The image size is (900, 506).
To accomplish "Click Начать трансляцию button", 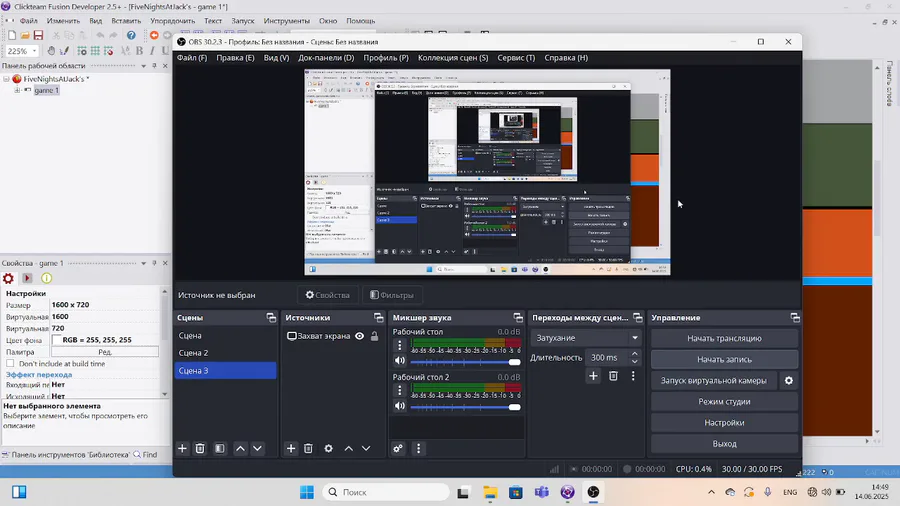I will point(724,338).
